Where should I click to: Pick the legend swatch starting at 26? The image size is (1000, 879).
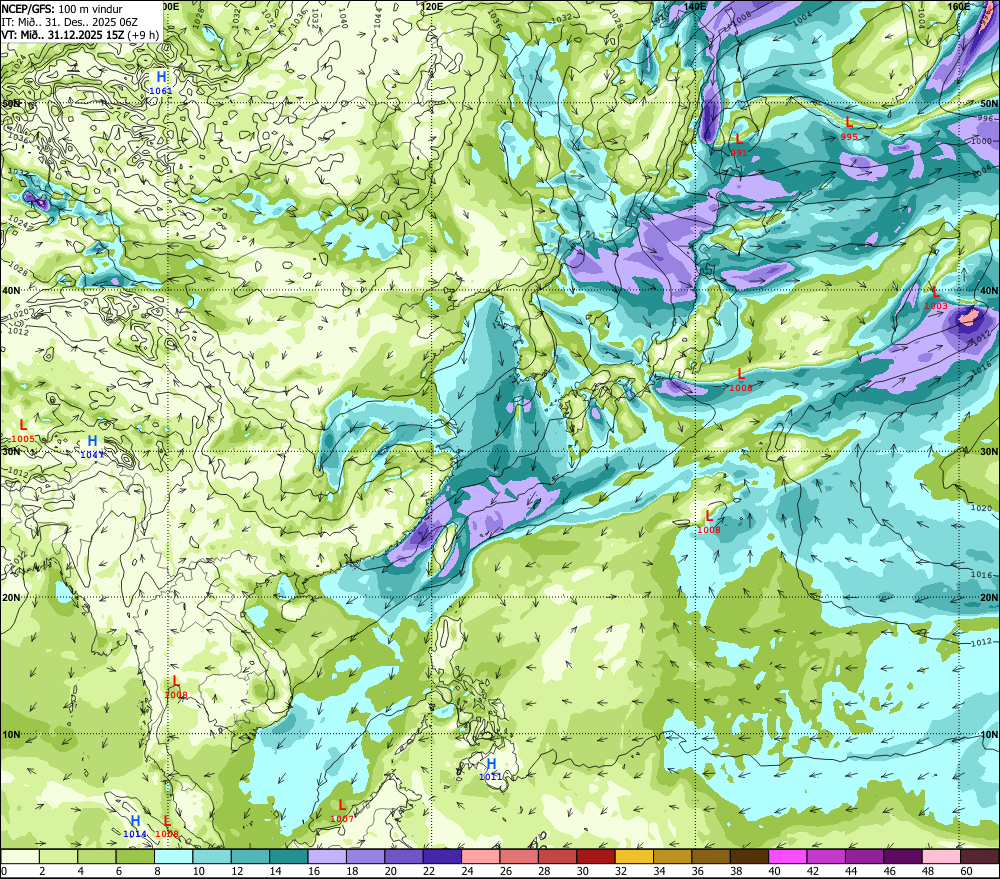point(519,856)
